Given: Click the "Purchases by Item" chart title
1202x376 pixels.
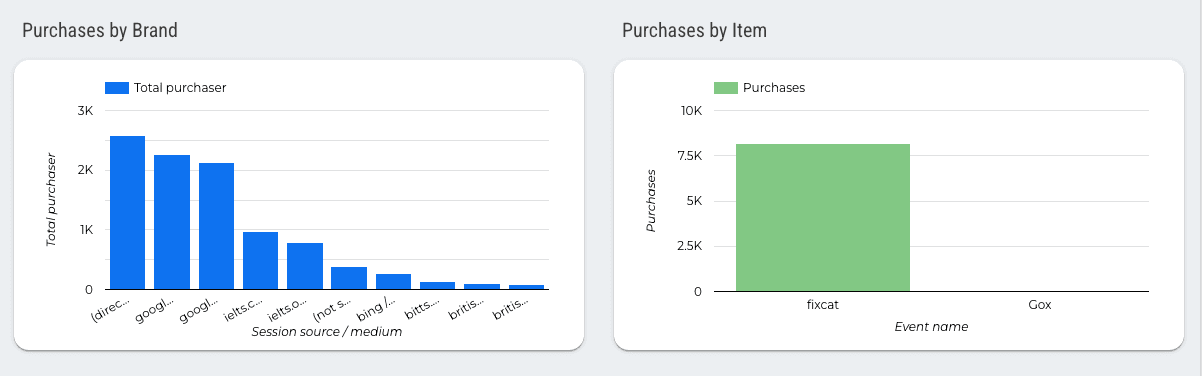Looking at the screenshot, I should click(x=695, y=31).
